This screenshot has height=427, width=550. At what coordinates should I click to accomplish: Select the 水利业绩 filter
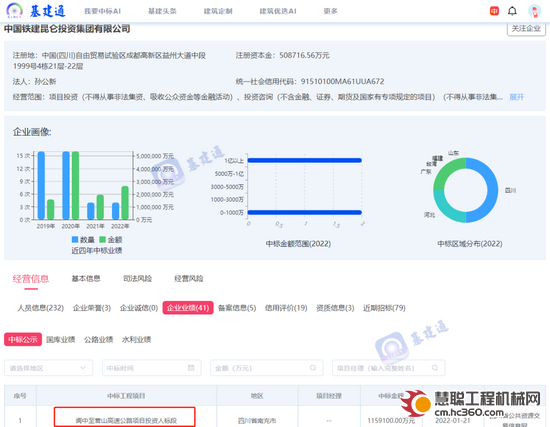coord(136,339)
